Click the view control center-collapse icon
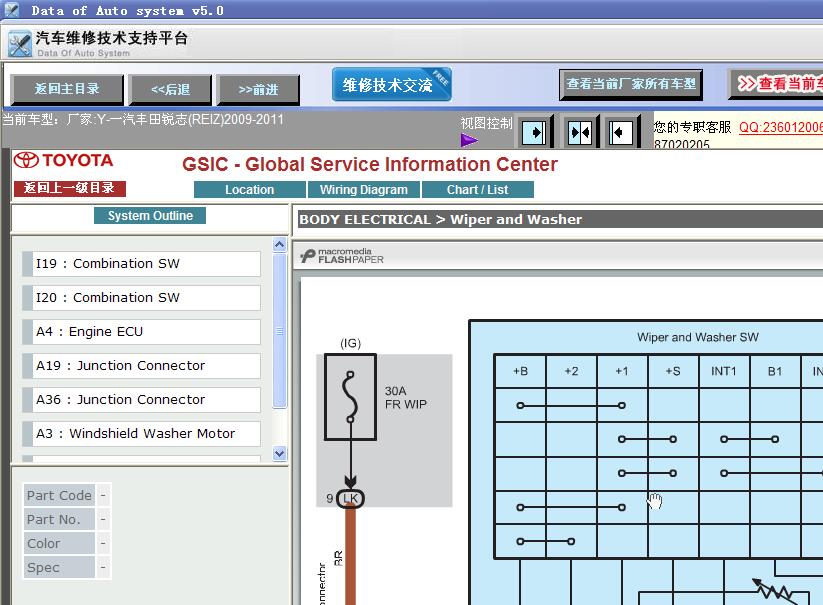The image size is (823, 605). pyautogui.click(x=580, y=132)
